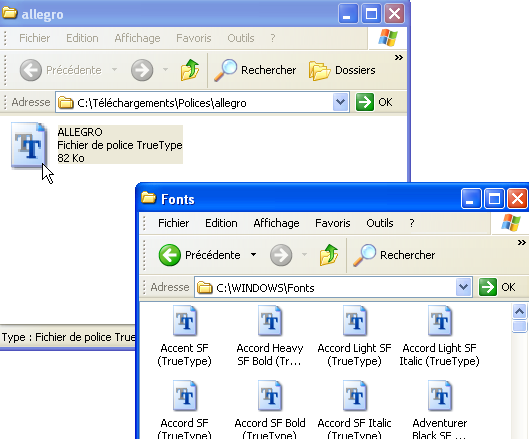This screenshot has height=439, width=529.
Task: Select the Accord SF Bold font icon
Action: pos(270,395)
